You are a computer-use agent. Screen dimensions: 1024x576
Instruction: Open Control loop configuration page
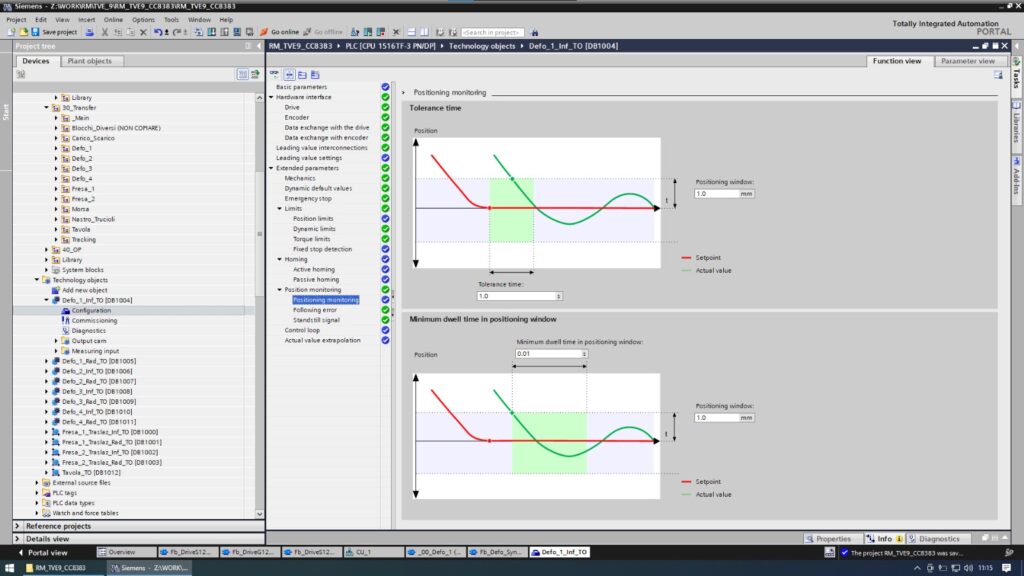pos(302,330)
